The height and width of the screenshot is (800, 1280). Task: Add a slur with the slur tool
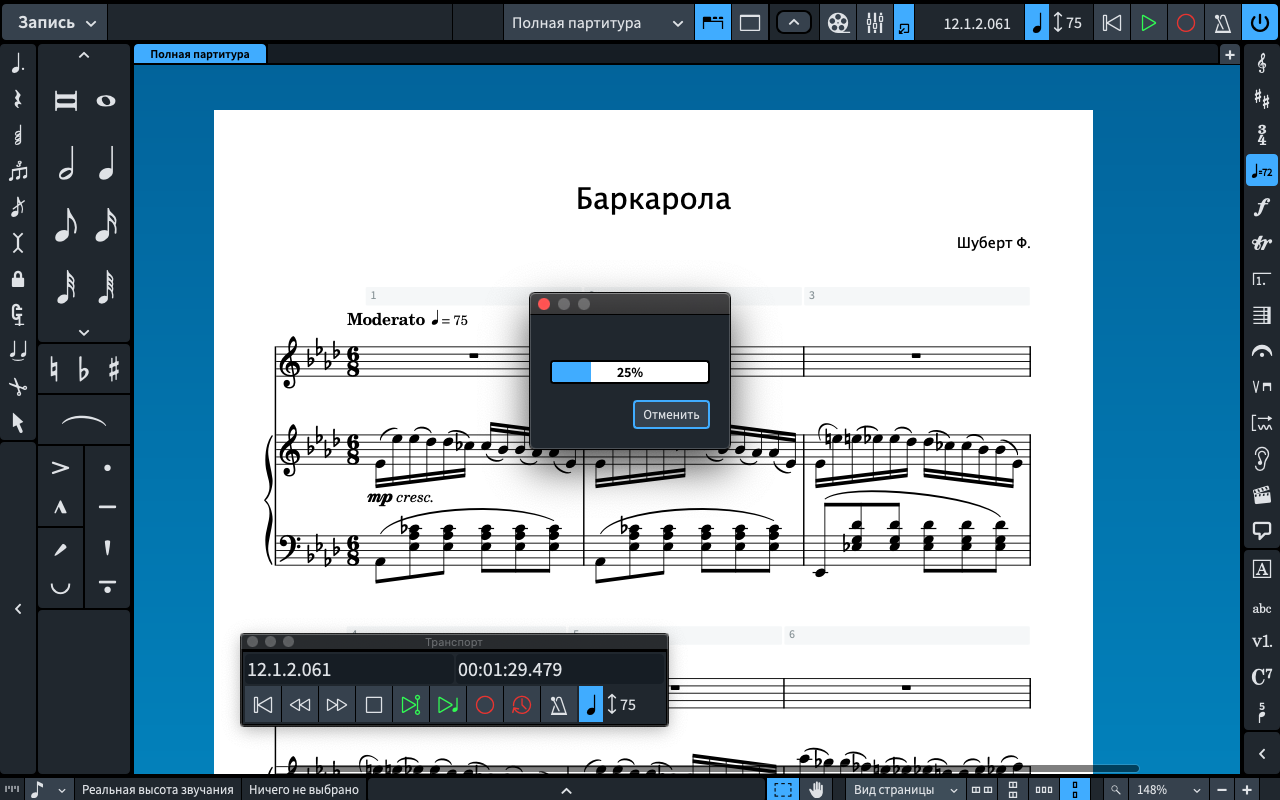click(84, 422)
